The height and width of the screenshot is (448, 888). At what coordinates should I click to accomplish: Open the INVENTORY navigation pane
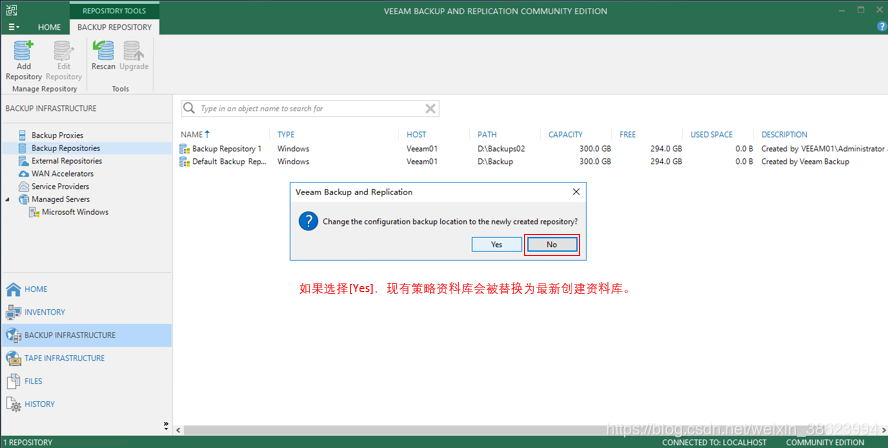86,312
